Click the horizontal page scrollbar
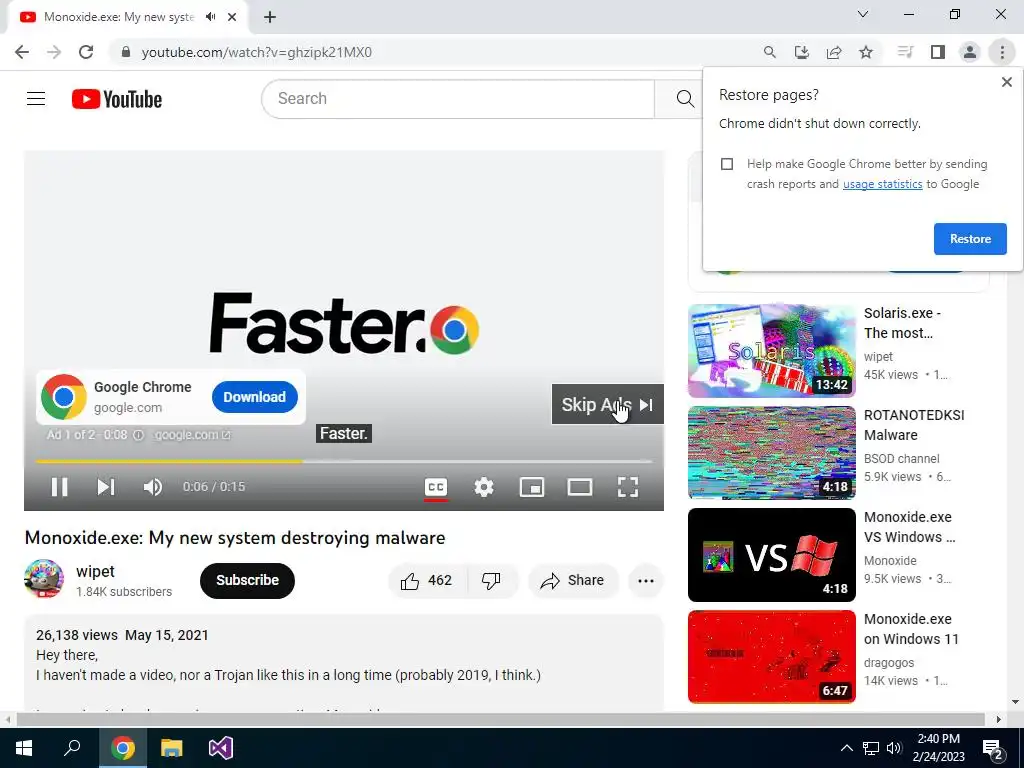The height and width of the screenshot is (768, 1024). point(500,720)
